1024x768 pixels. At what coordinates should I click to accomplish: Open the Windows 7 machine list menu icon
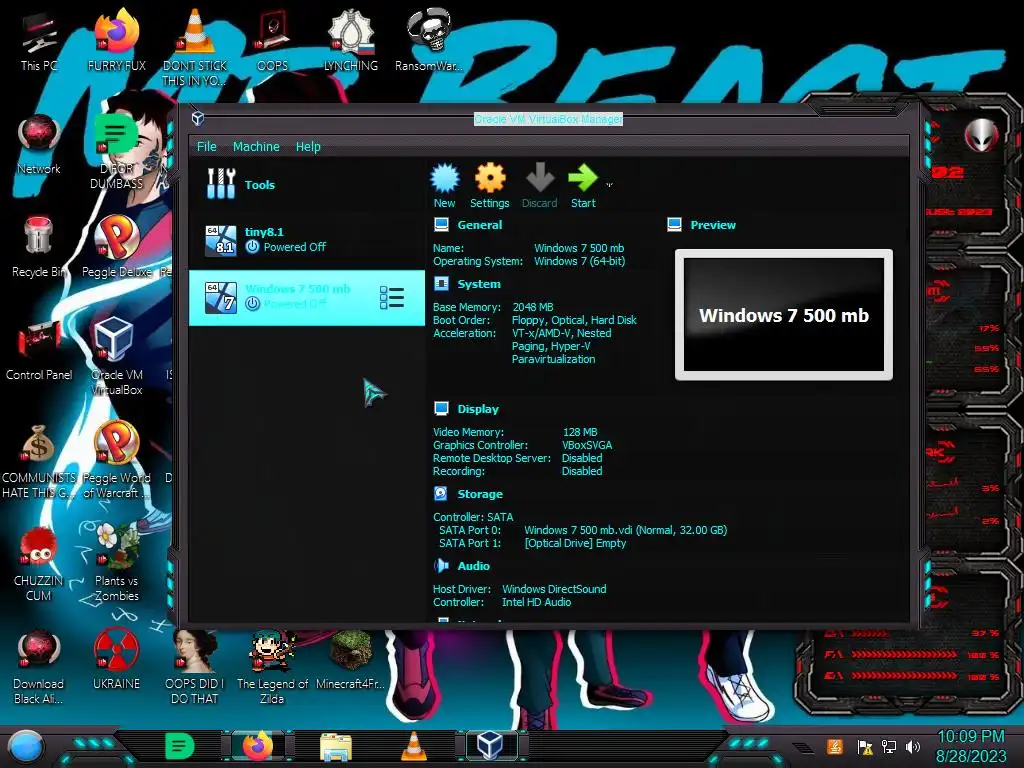click(392, 297)
